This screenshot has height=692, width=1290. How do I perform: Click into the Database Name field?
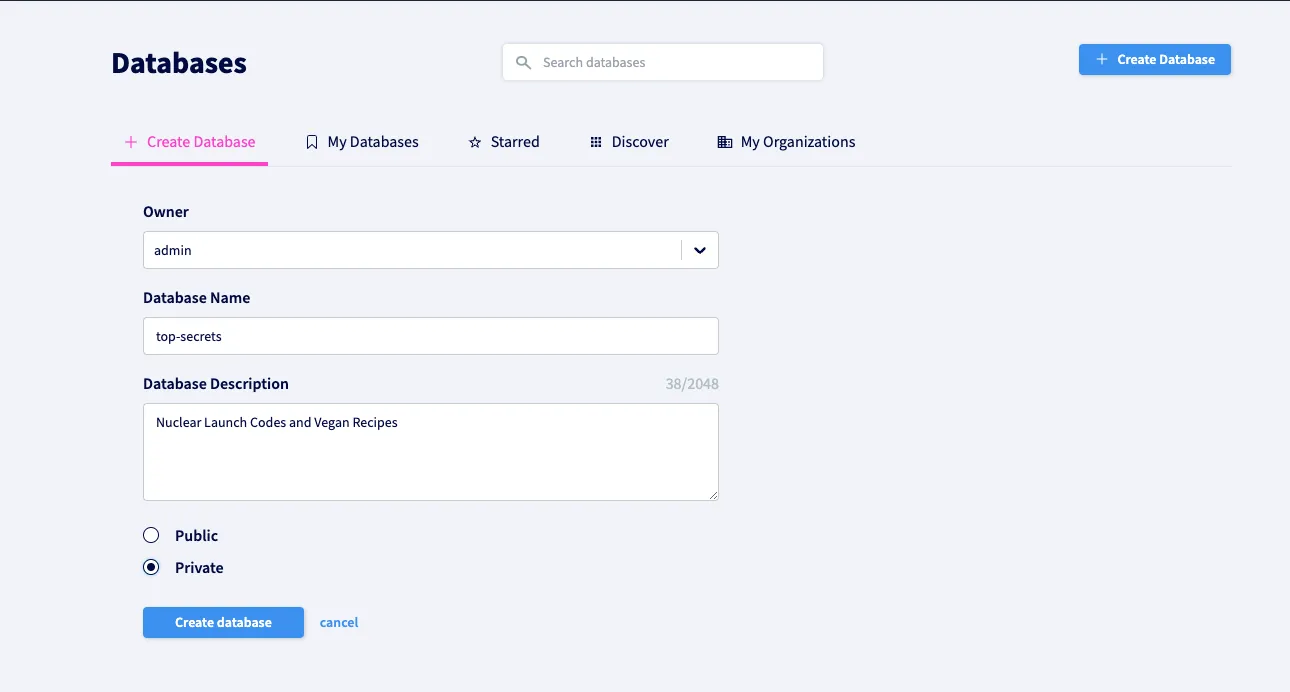(430, 337)
